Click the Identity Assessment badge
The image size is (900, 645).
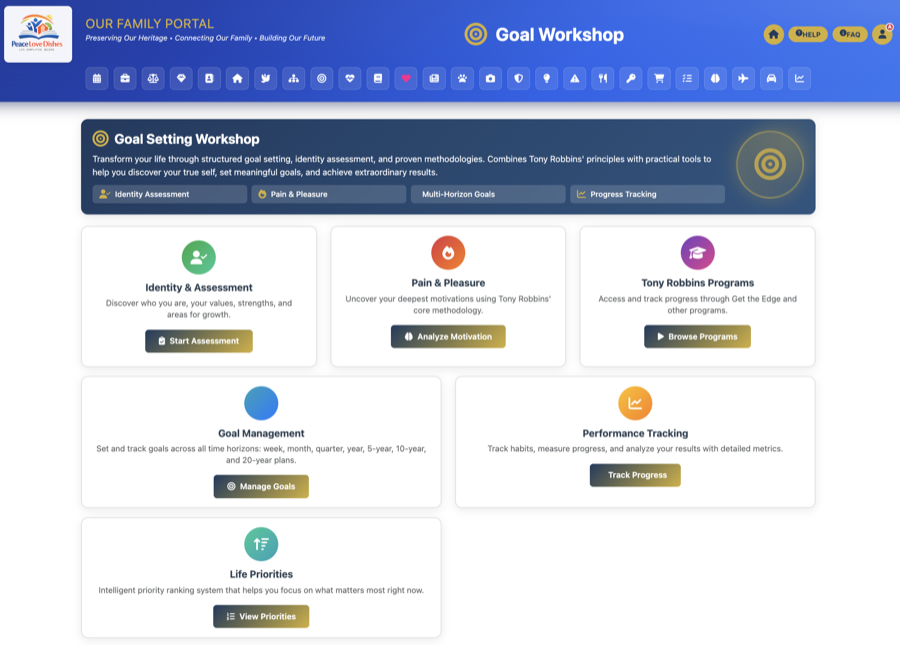(x=168, y=194)
